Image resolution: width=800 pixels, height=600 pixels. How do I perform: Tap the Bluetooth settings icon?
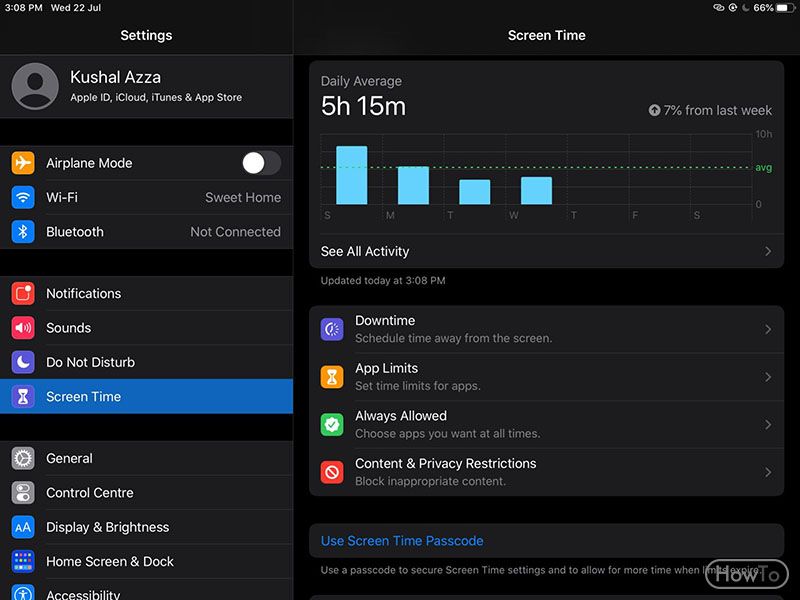(23, 232)
